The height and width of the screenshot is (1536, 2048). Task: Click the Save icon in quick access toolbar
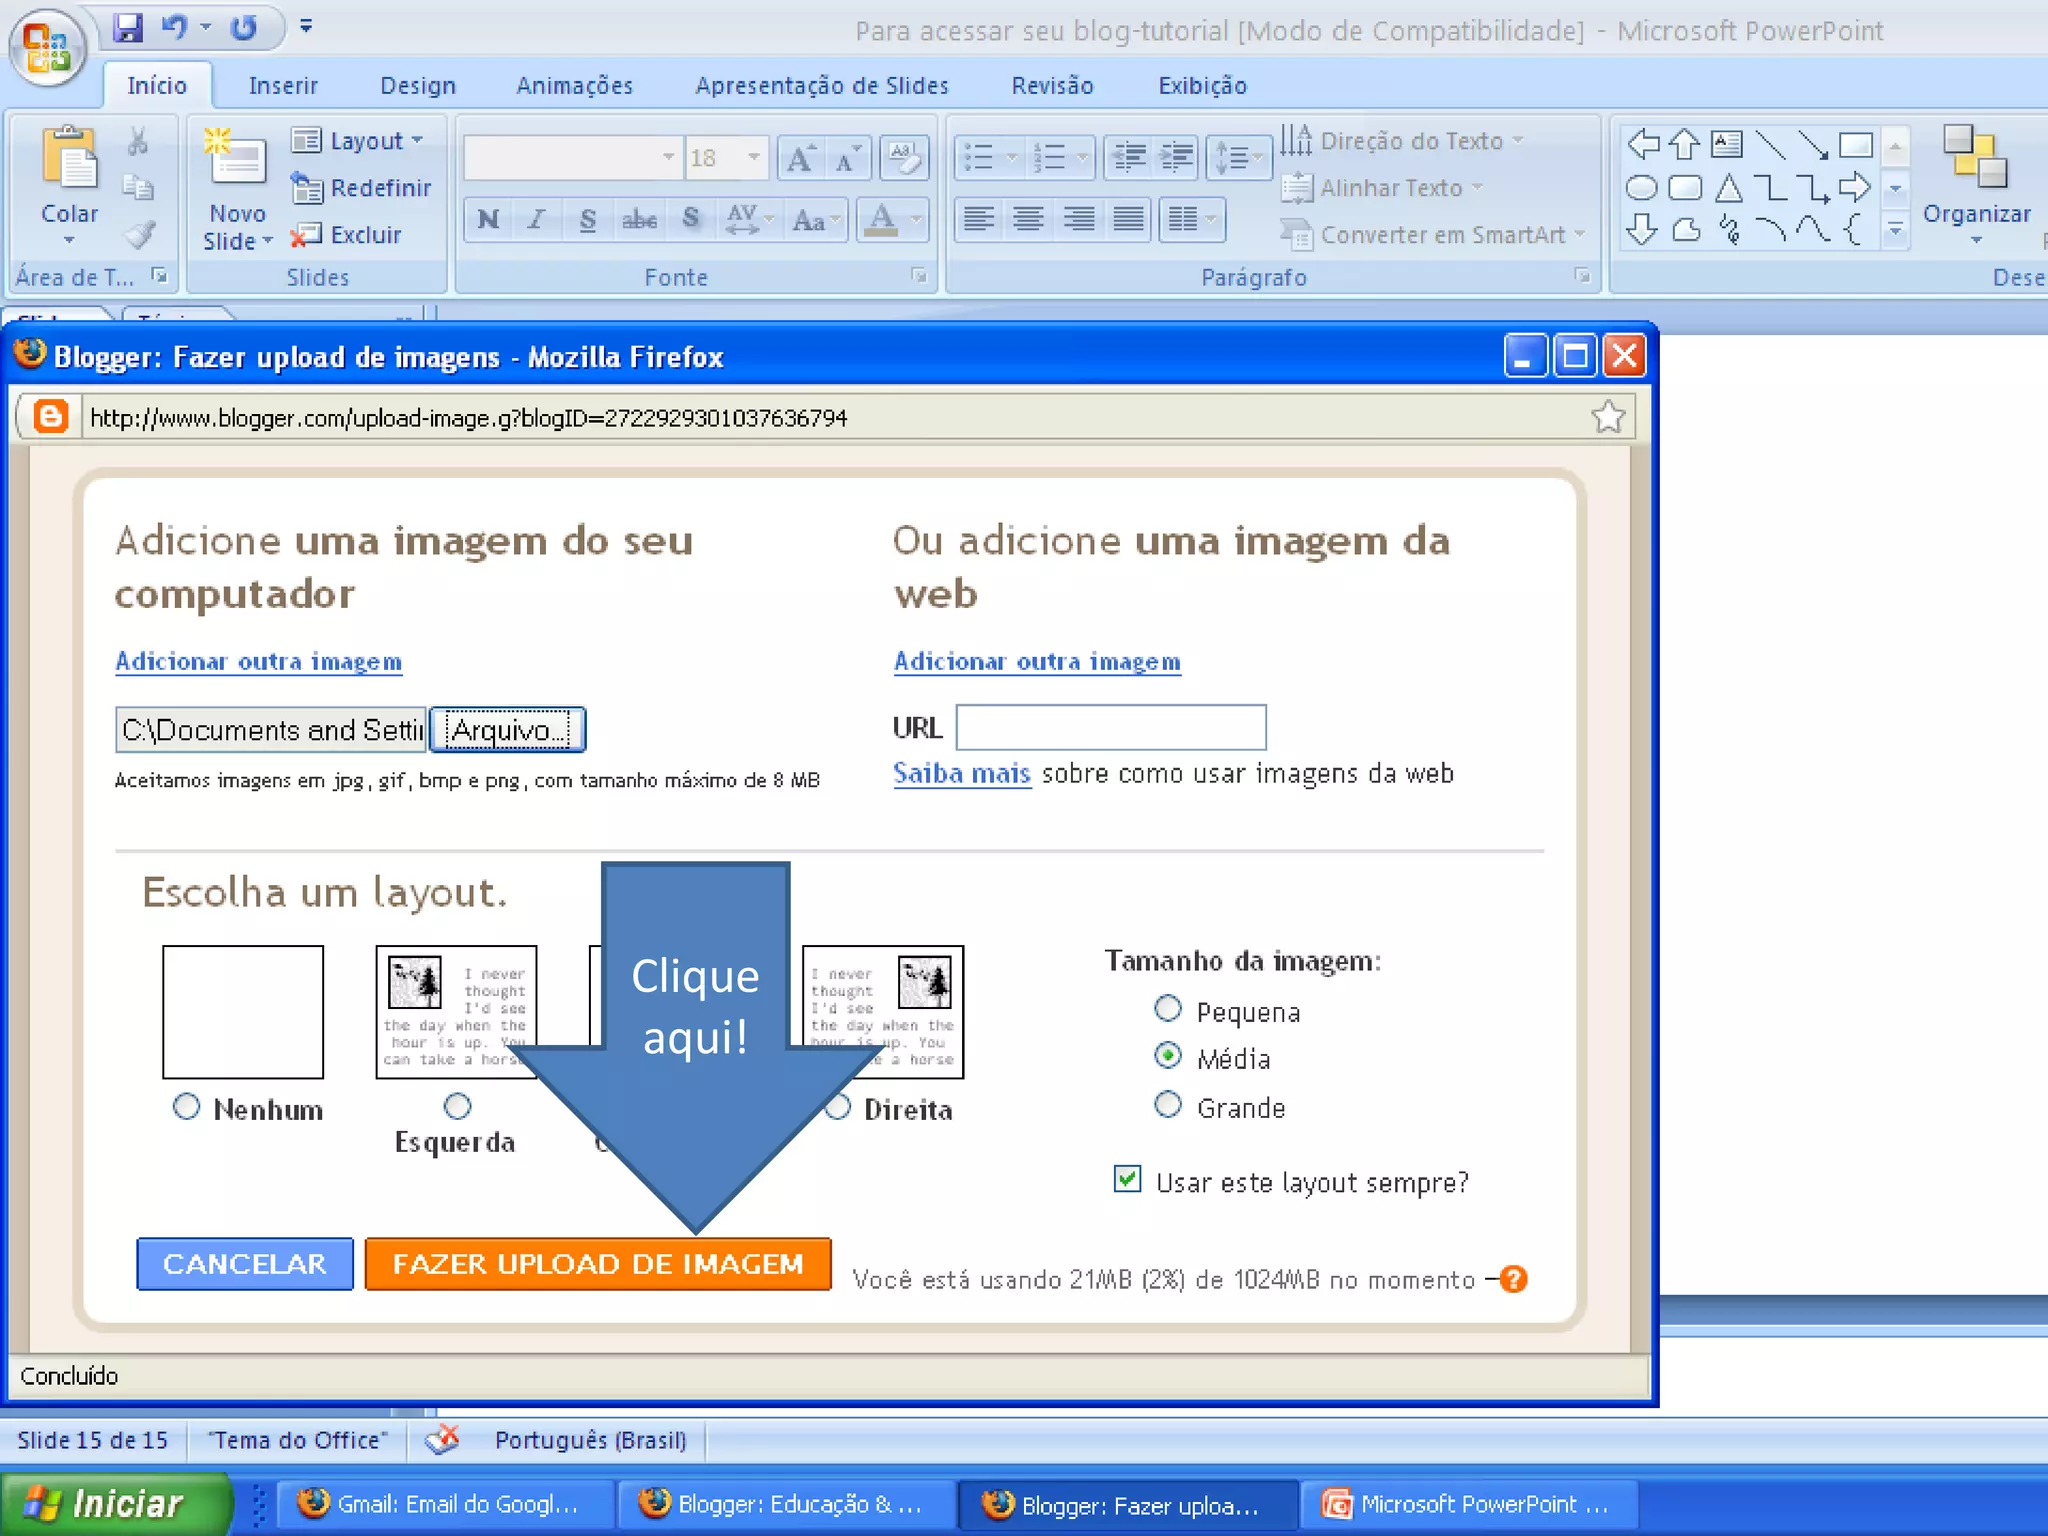(x=128, y=27)
